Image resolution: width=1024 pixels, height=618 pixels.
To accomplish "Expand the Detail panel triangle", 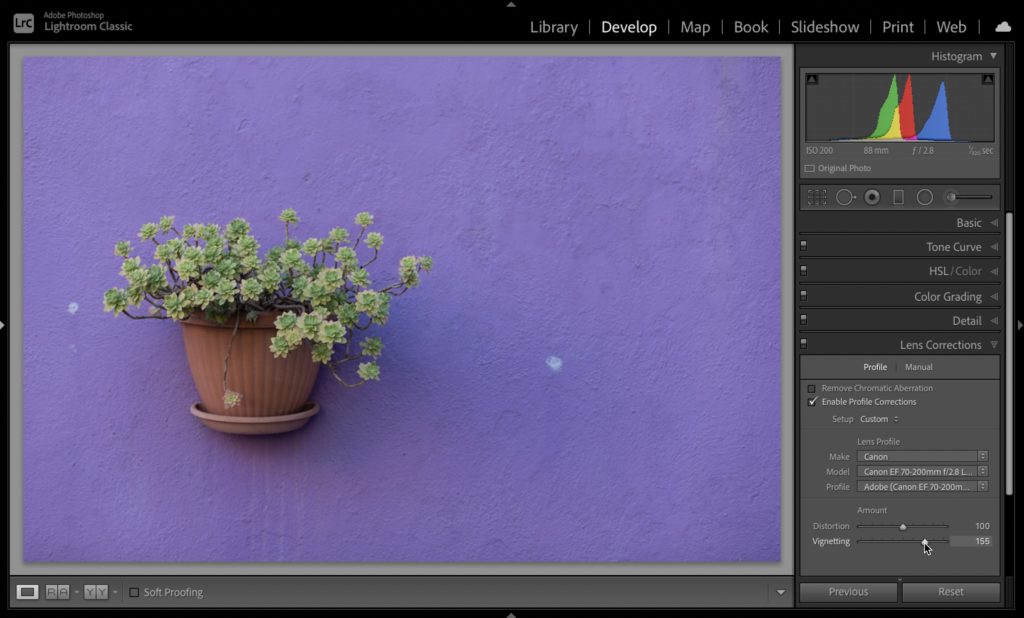I will [994, 321].
